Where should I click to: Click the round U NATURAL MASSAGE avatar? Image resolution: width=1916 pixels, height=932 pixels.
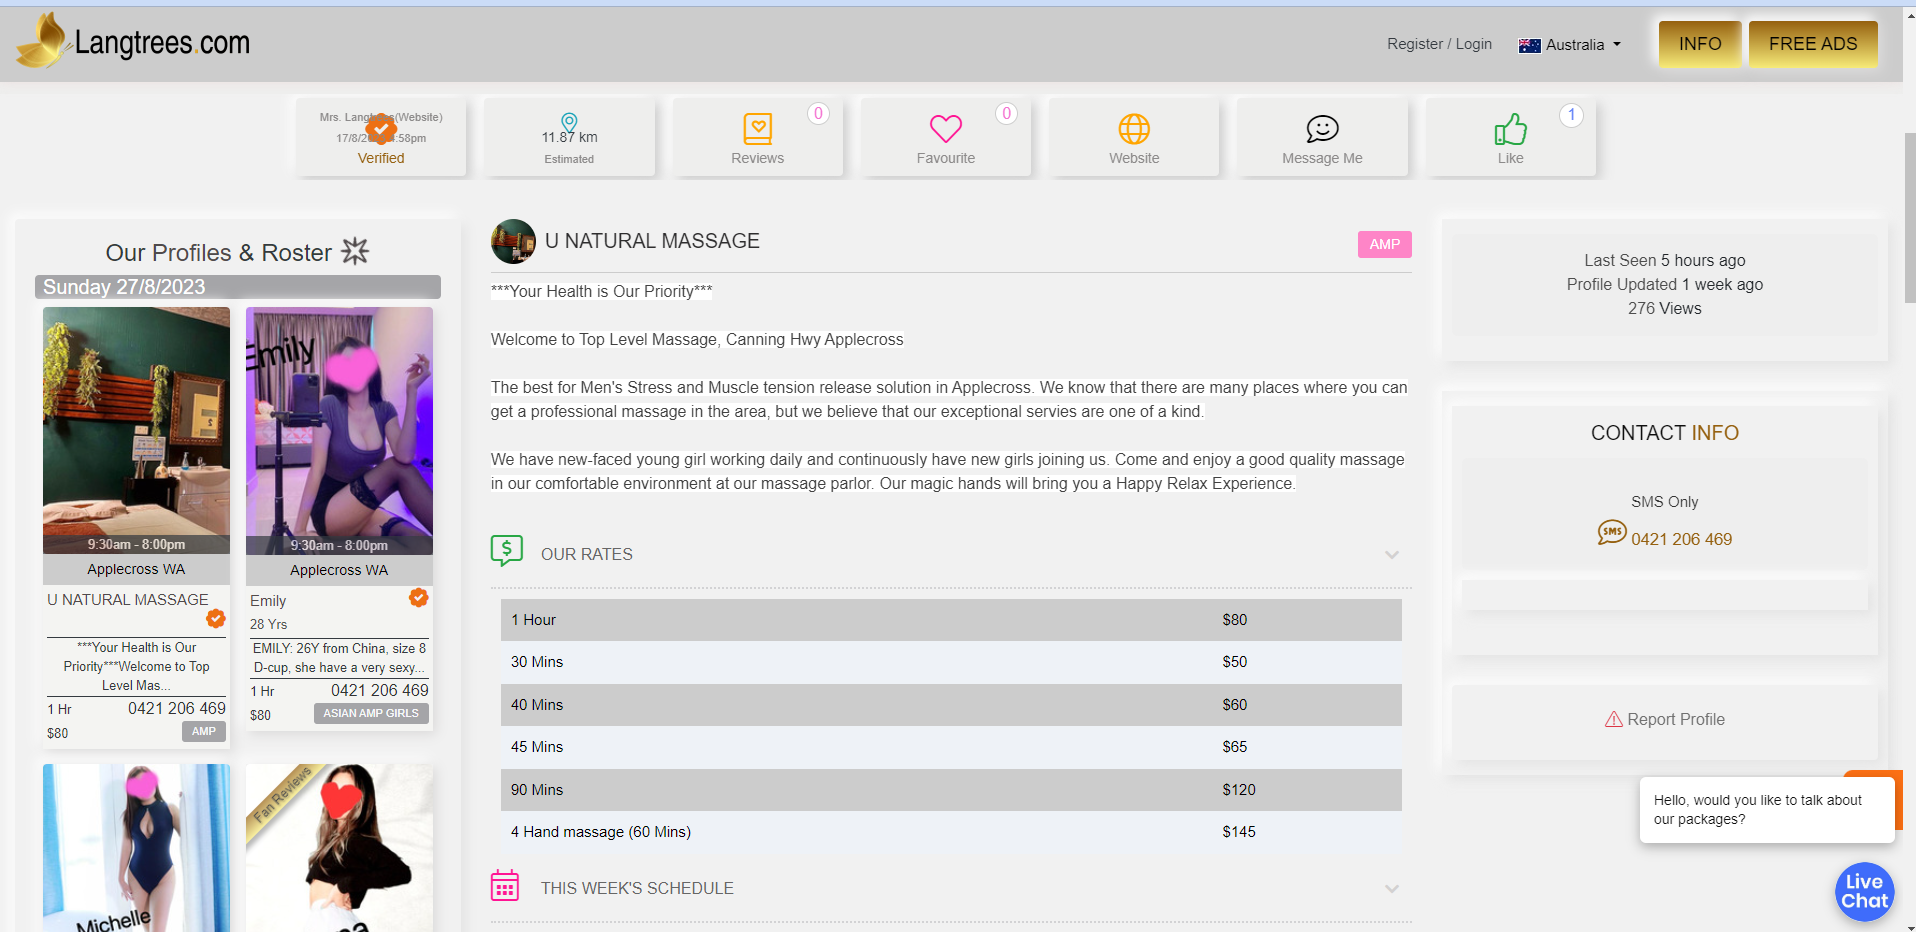click(513, 241)
